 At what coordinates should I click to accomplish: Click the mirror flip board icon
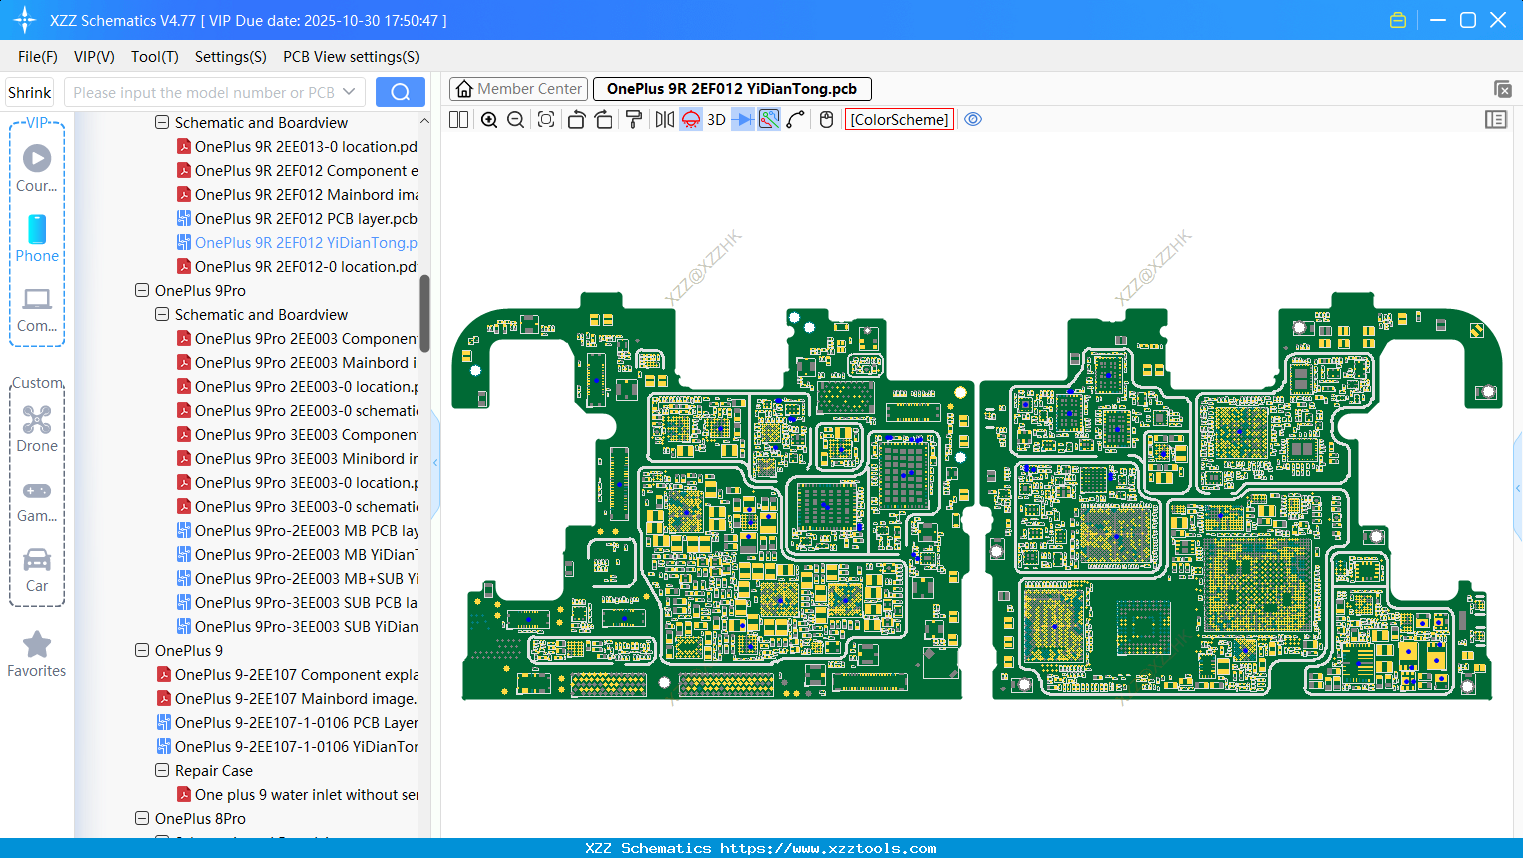point(664,120)
